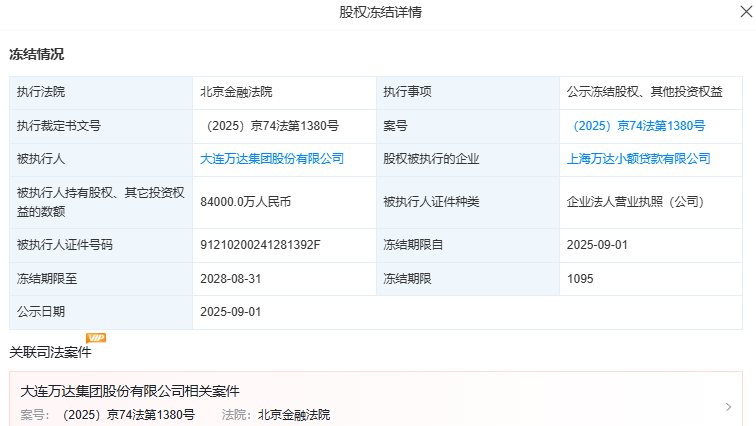Select the 执行事项 label cell
The width and height of the screenshot is (756, 426).
coord(468,92)
